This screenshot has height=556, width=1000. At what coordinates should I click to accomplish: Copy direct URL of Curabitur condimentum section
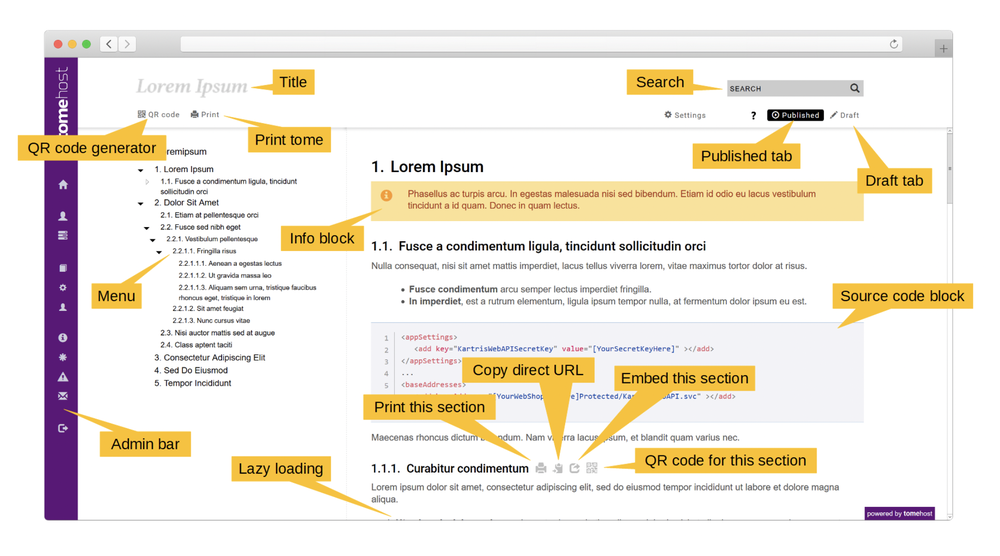[x=558, y=468]
